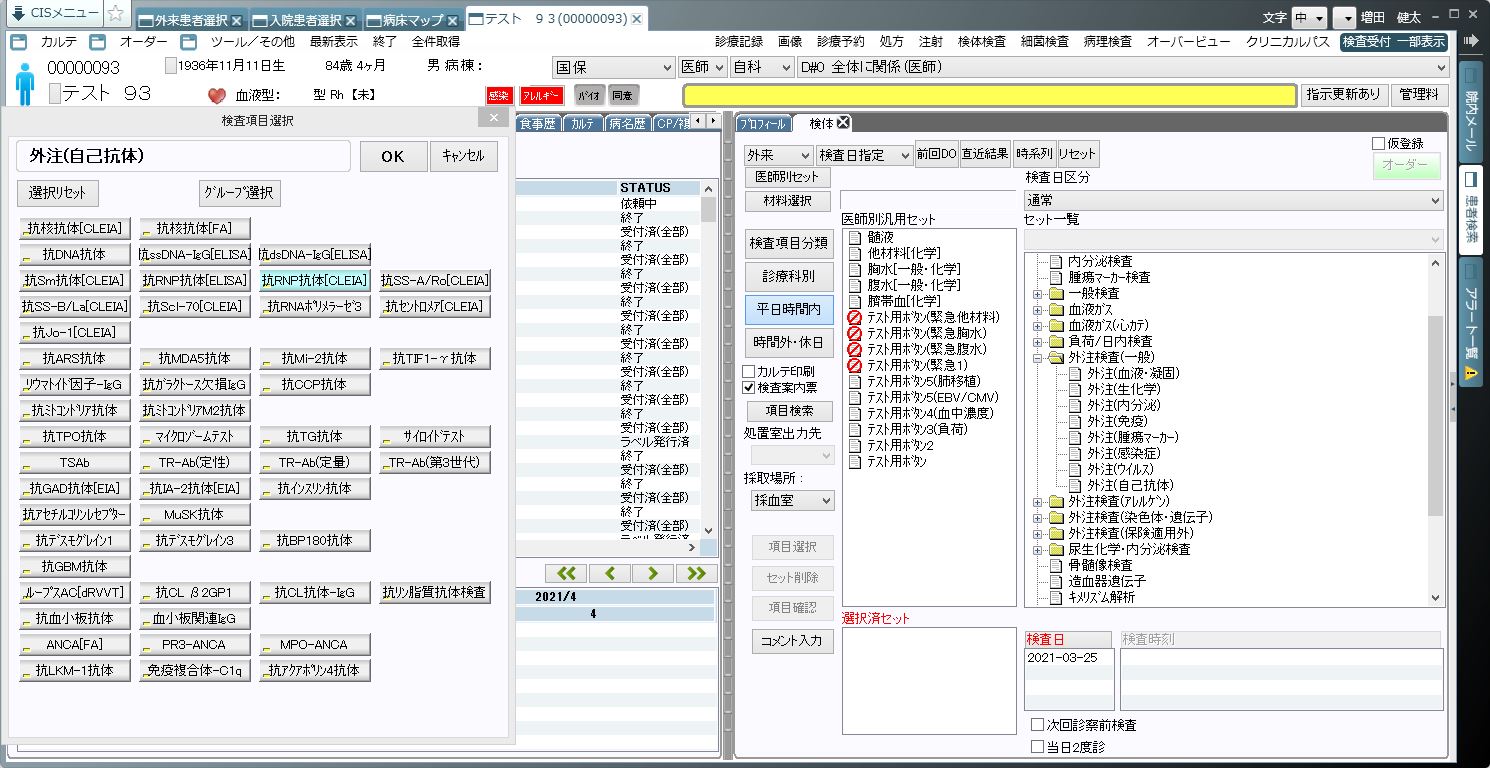This screenshot has height=768, width=1490.
Task: Click the double-left green arrow navigation button
Action: [566, 573]
